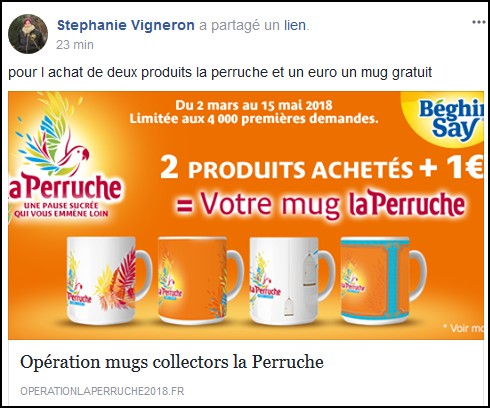The width and height of the screenshot is (490, 408).
Task: Open the post options three-dot menu
Action: 479,22
